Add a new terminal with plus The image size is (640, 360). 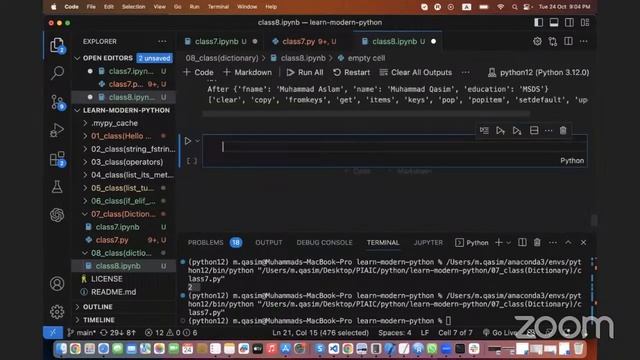(498, 242)
